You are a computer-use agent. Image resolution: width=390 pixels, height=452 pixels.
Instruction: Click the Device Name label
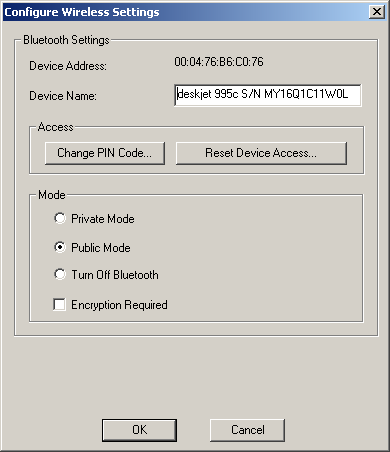[63, 96]
